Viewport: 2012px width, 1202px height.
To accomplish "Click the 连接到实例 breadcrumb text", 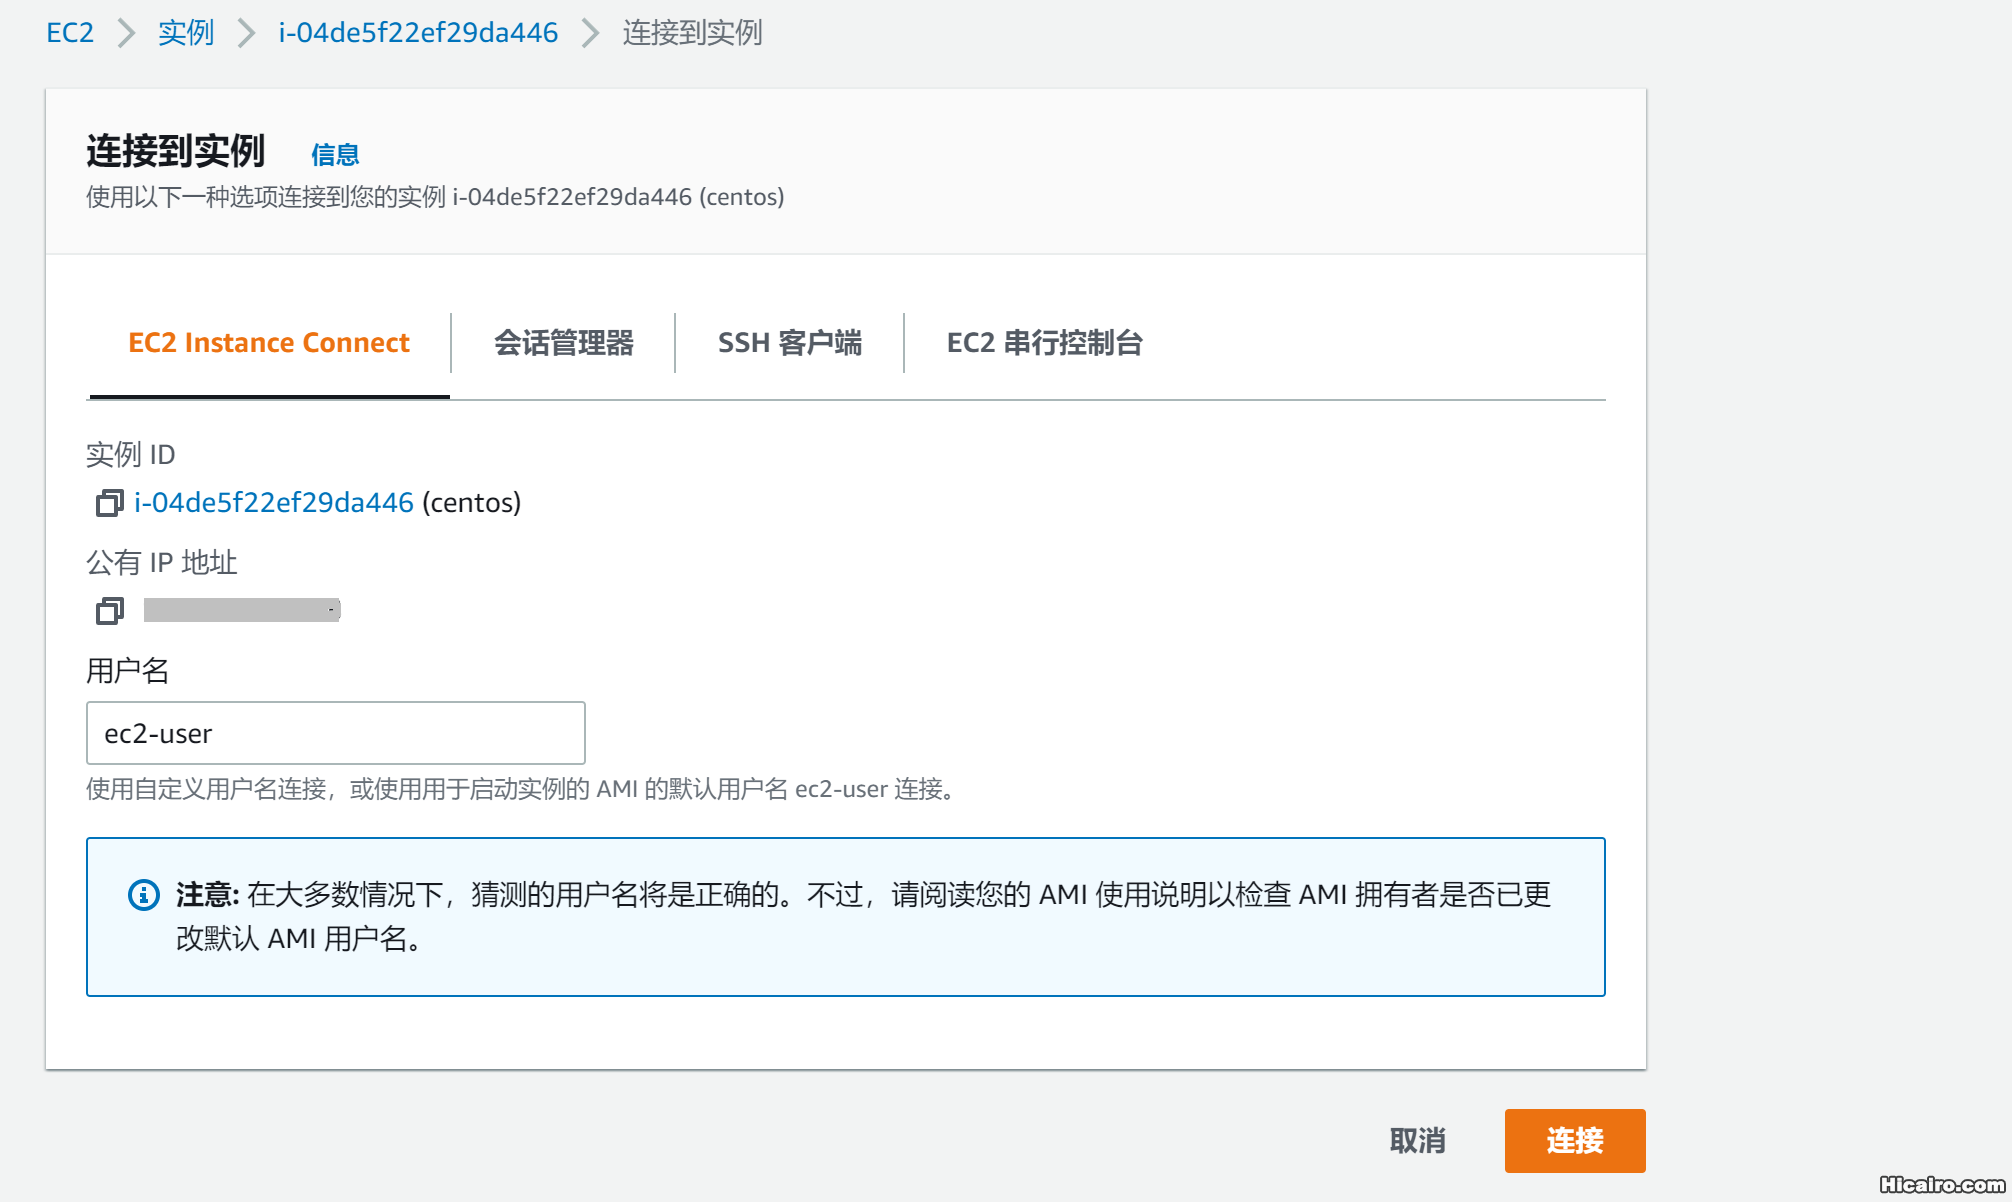I will point(690,32).
